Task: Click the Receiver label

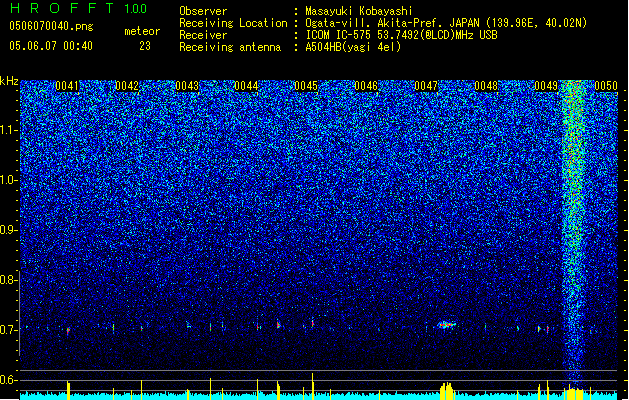Action: point(203,35)
